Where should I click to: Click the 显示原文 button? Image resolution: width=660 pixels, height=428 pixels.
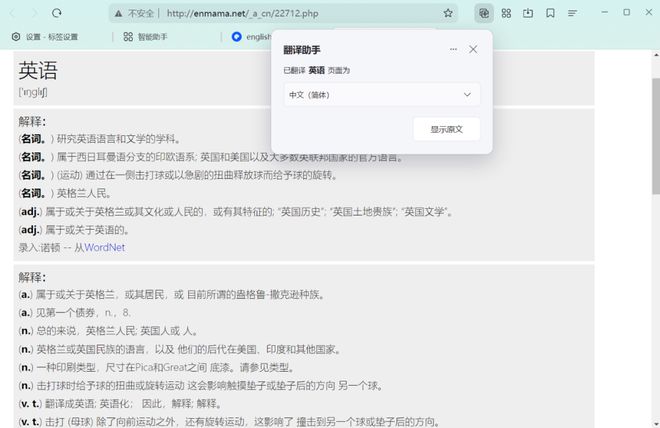(447, 129)
